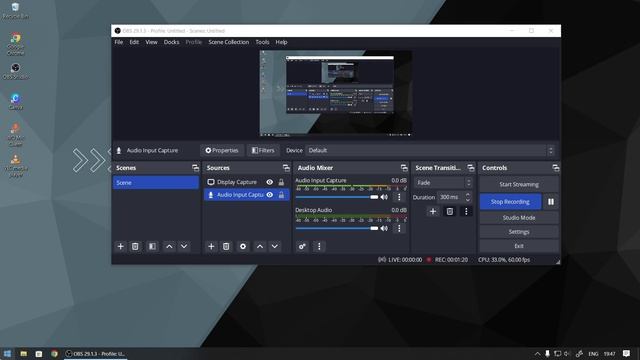Pause recording with the pause icon
The height and width of the screenshot is (360, 640).
(x=551, y=202)
